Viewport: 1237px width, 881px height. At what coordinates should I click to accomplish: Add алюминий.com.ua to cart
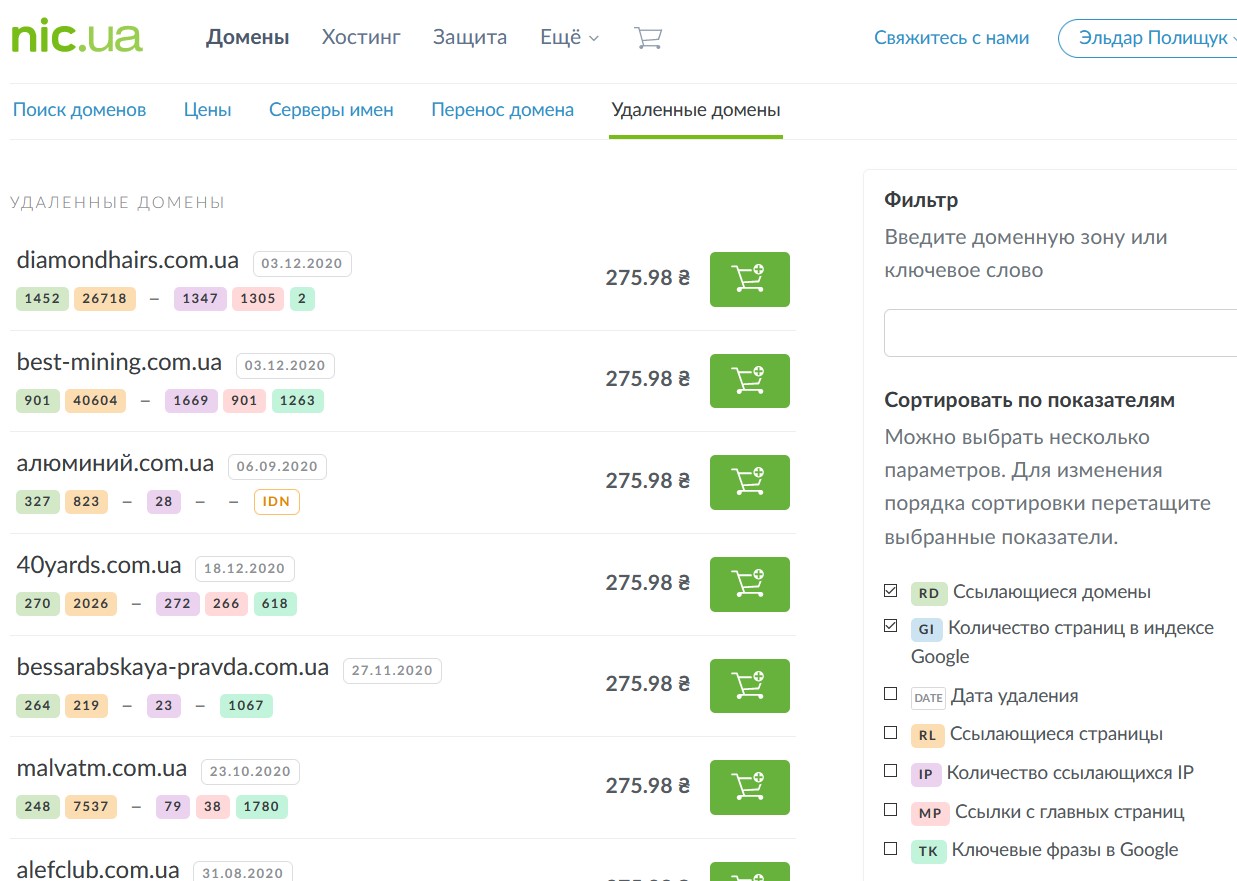point(749,482)
